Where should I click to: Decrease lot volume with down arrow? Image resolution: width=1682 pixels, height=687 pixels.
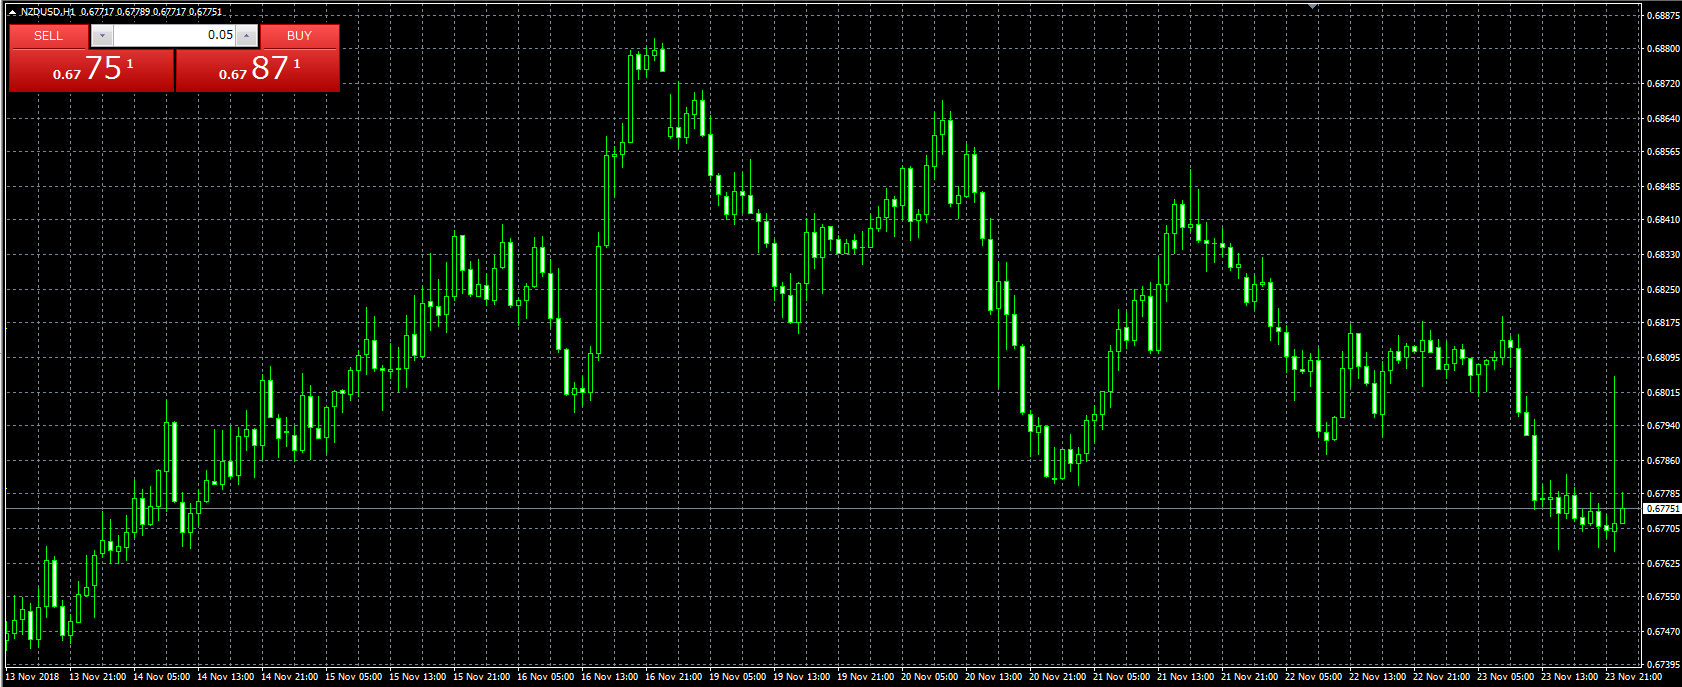pos(102,35)
